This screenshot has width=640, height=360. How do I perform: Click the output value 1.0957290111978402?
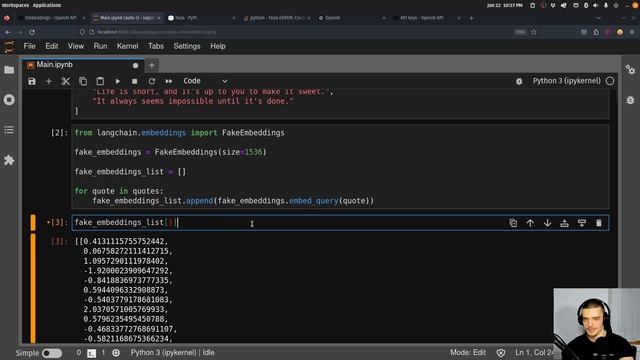pos(124,261)
